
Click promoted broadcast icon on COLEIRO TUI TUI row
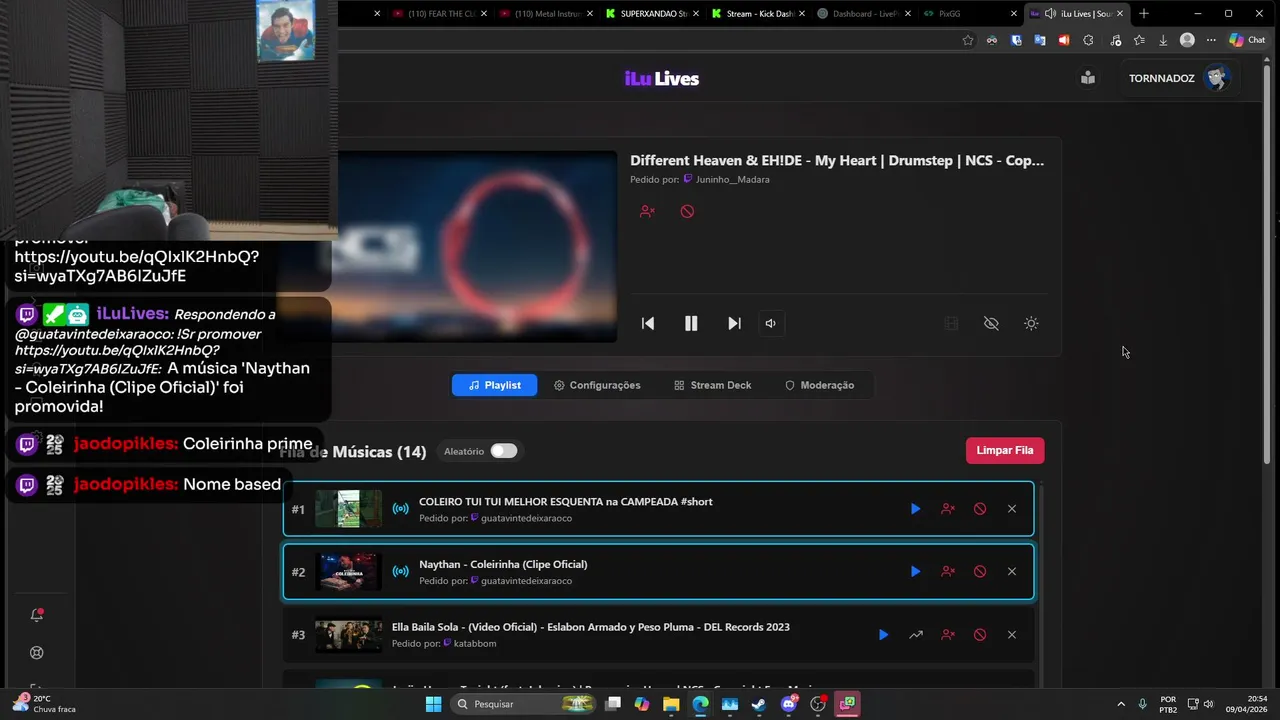pos(400,509)
